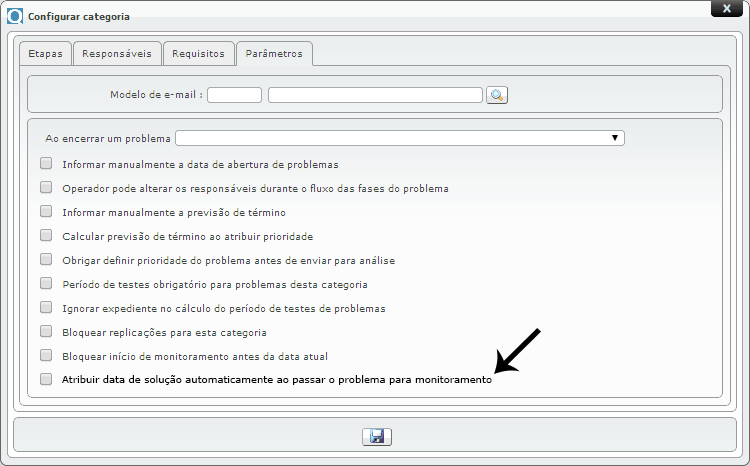Enable 'Calcular previsão de término ao atribuir prioridade'
The image size is (750, 466).
point(46,236)
